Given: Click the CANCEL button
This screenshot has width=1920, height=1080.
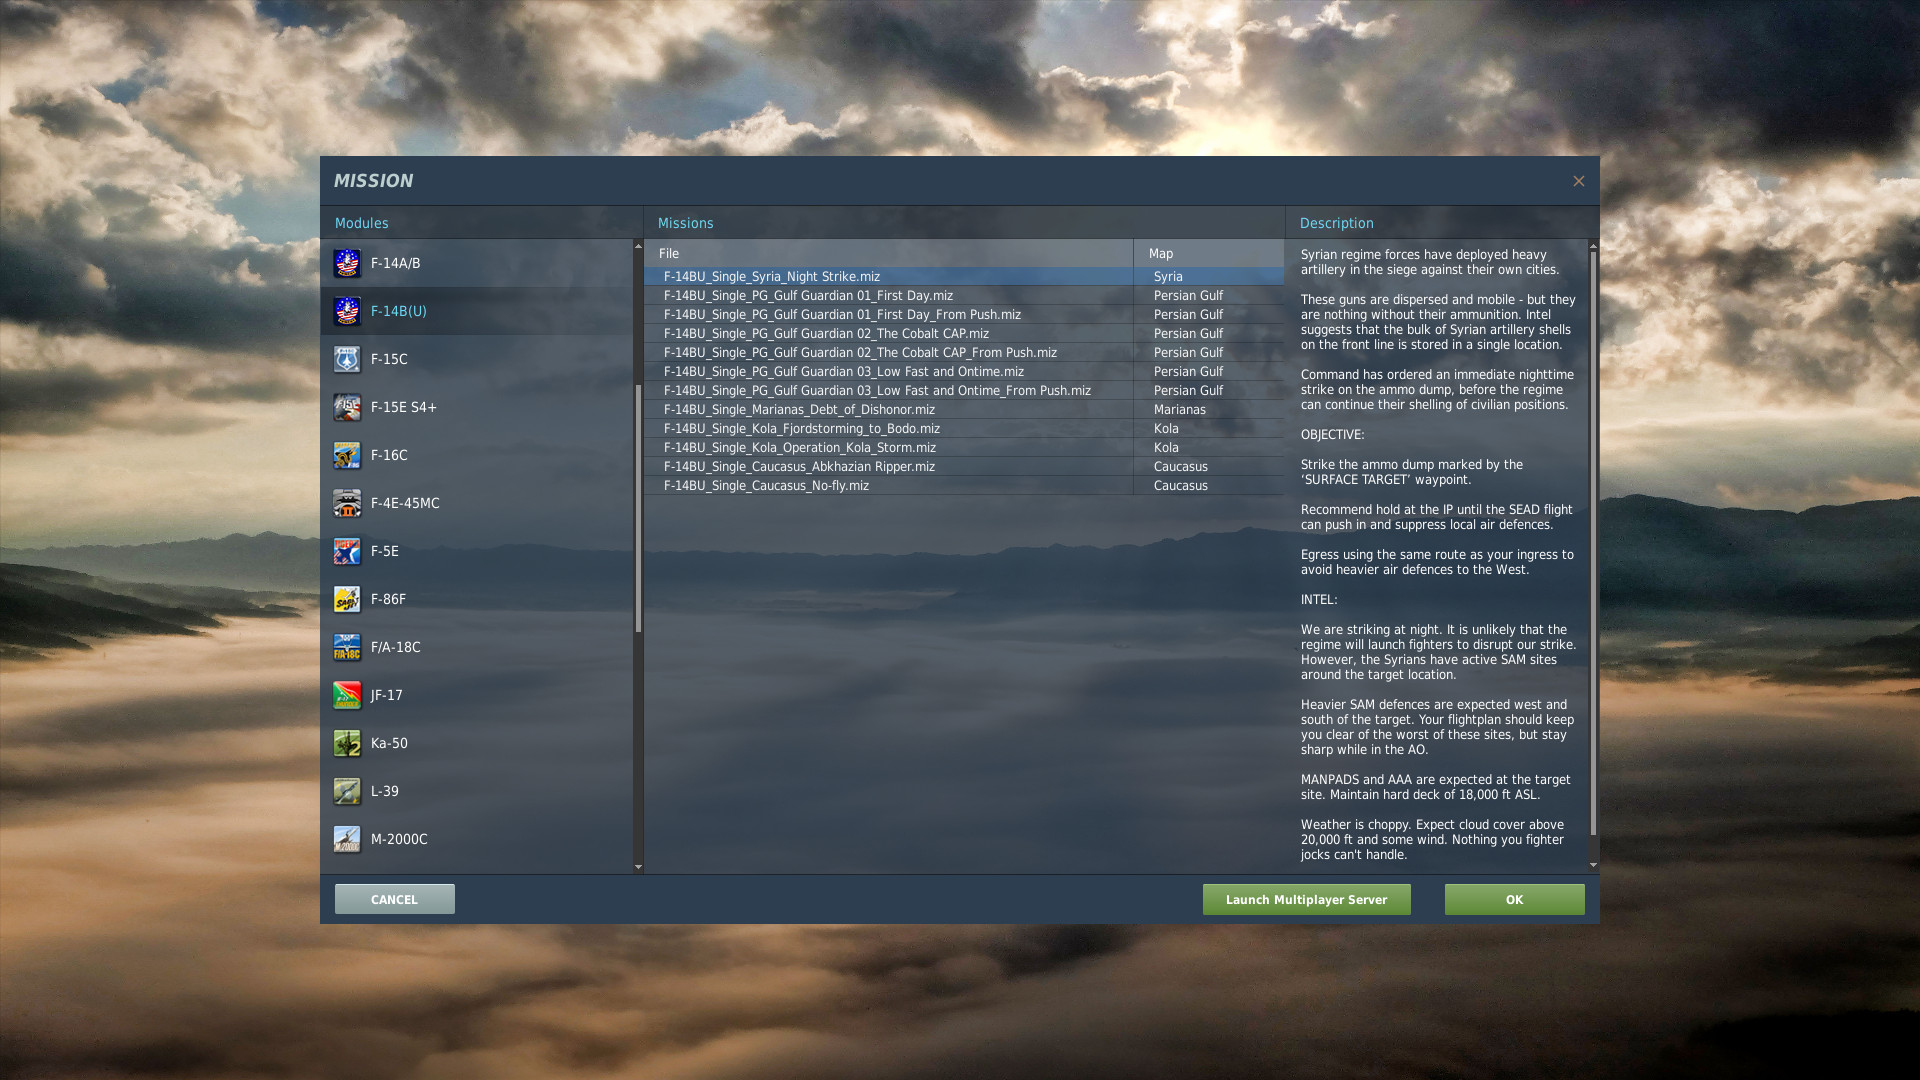Looking at the screenshot, I should pos(394,899).
